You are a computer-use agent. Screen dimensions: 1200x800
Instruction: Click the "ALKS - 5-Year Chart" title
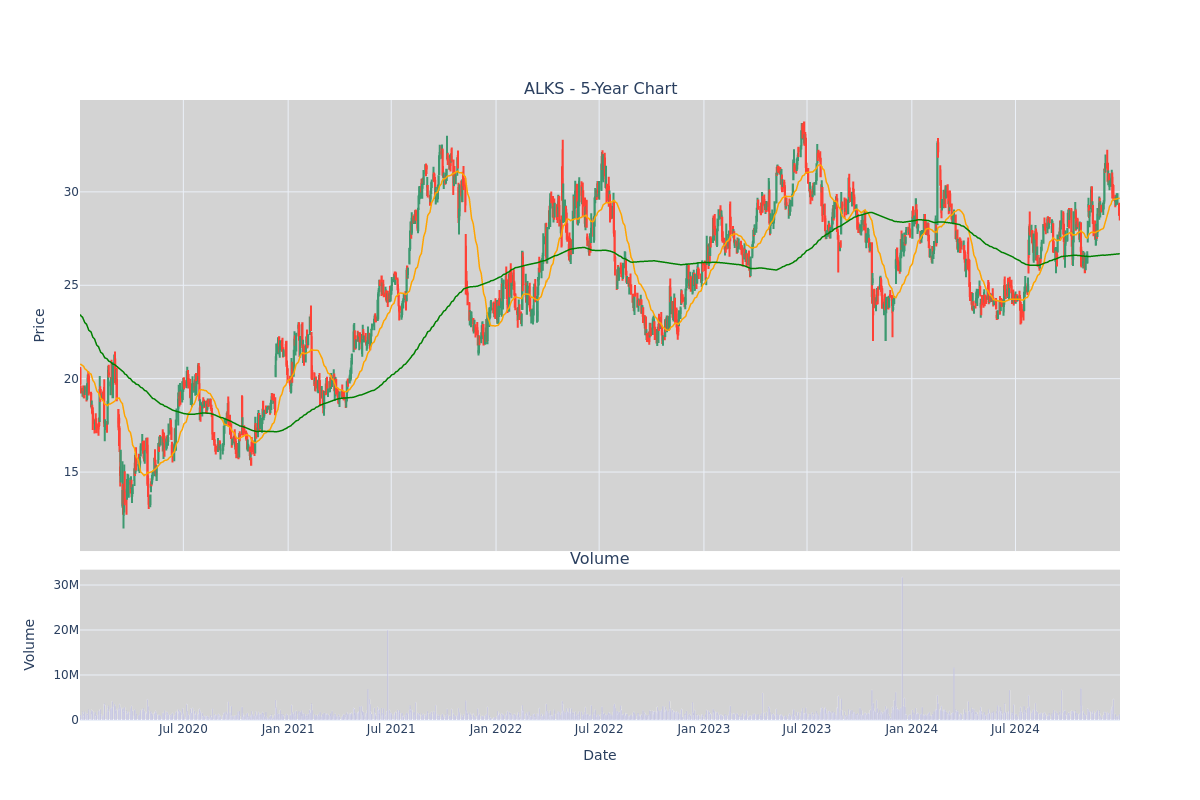(600, 89)
